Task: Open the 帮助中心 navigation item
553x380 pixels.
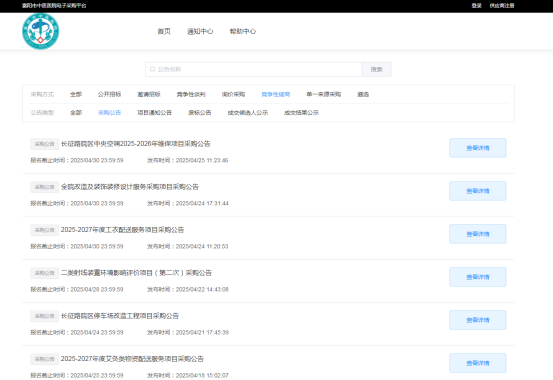Action: coord(243,31)
